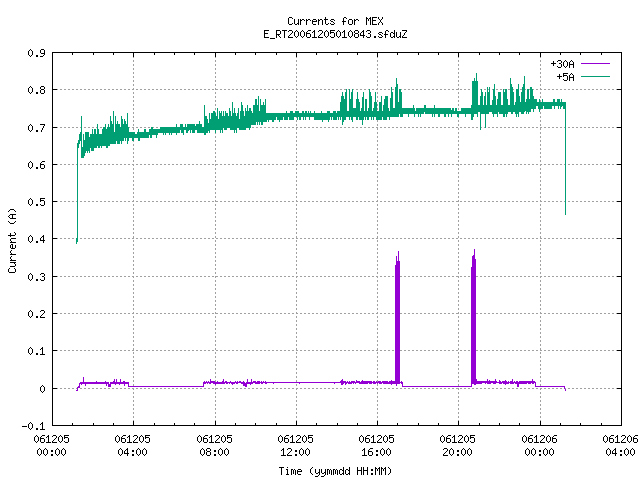Click the x-axis label 061205 12:00
The height and width of the screenshot is (480, 640).
pos(296,446)
